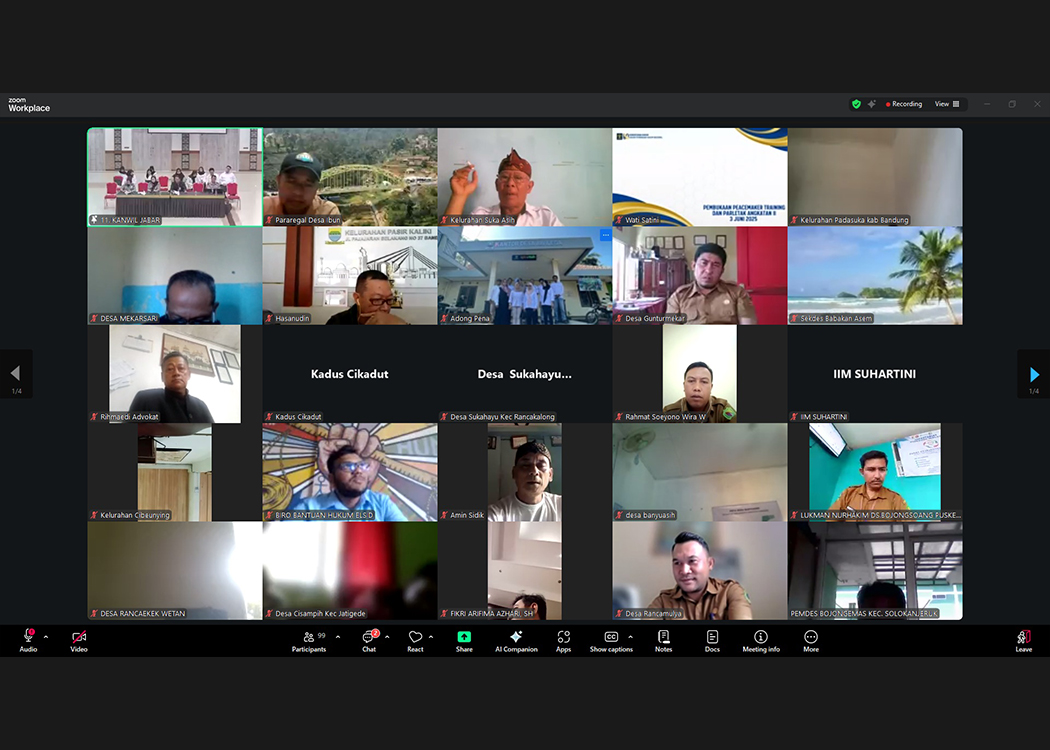The height and width of the screenshot is (750, 1050).
Task: Expand the arrow next to Participants
Action: 337,637
